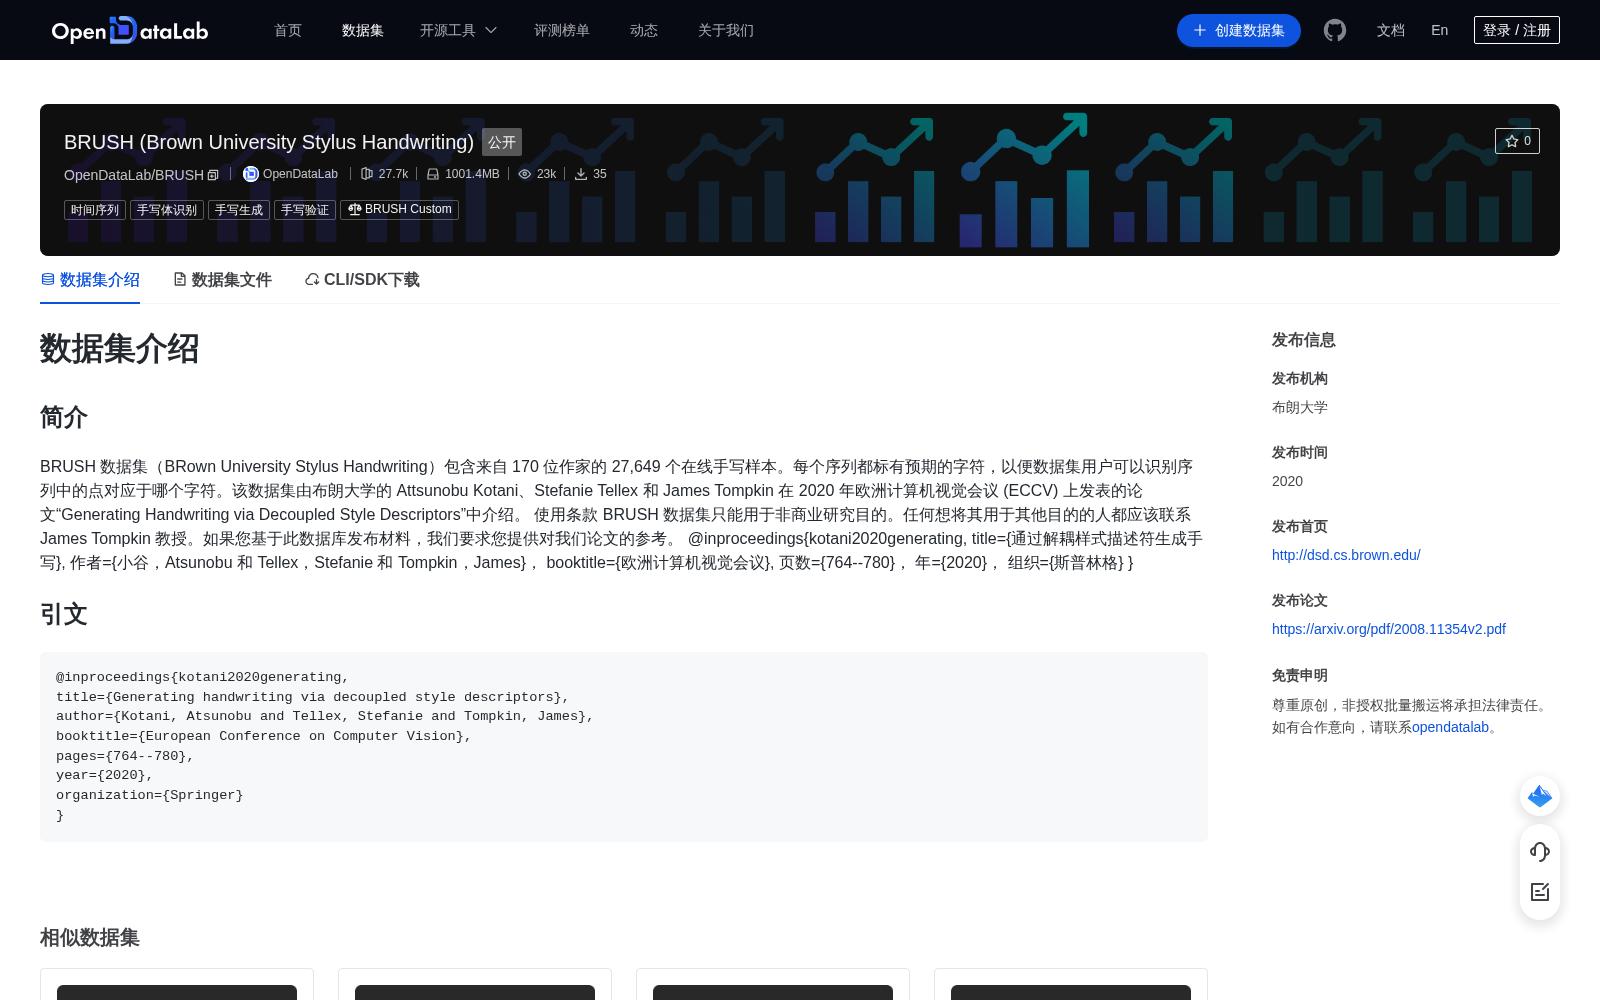This screenshot has width=1600, height=1000.
Task: Click the OpenDataLab/BRUSH path text
Action: point(134,175)
